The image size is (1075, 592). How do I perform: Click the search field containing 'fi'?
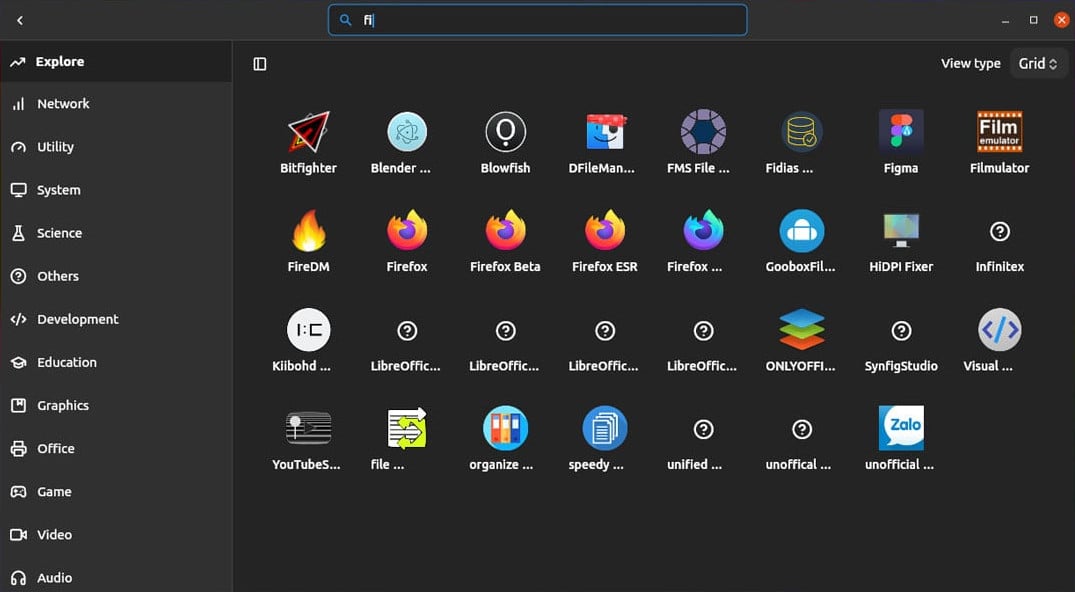[x=538, y=20]
